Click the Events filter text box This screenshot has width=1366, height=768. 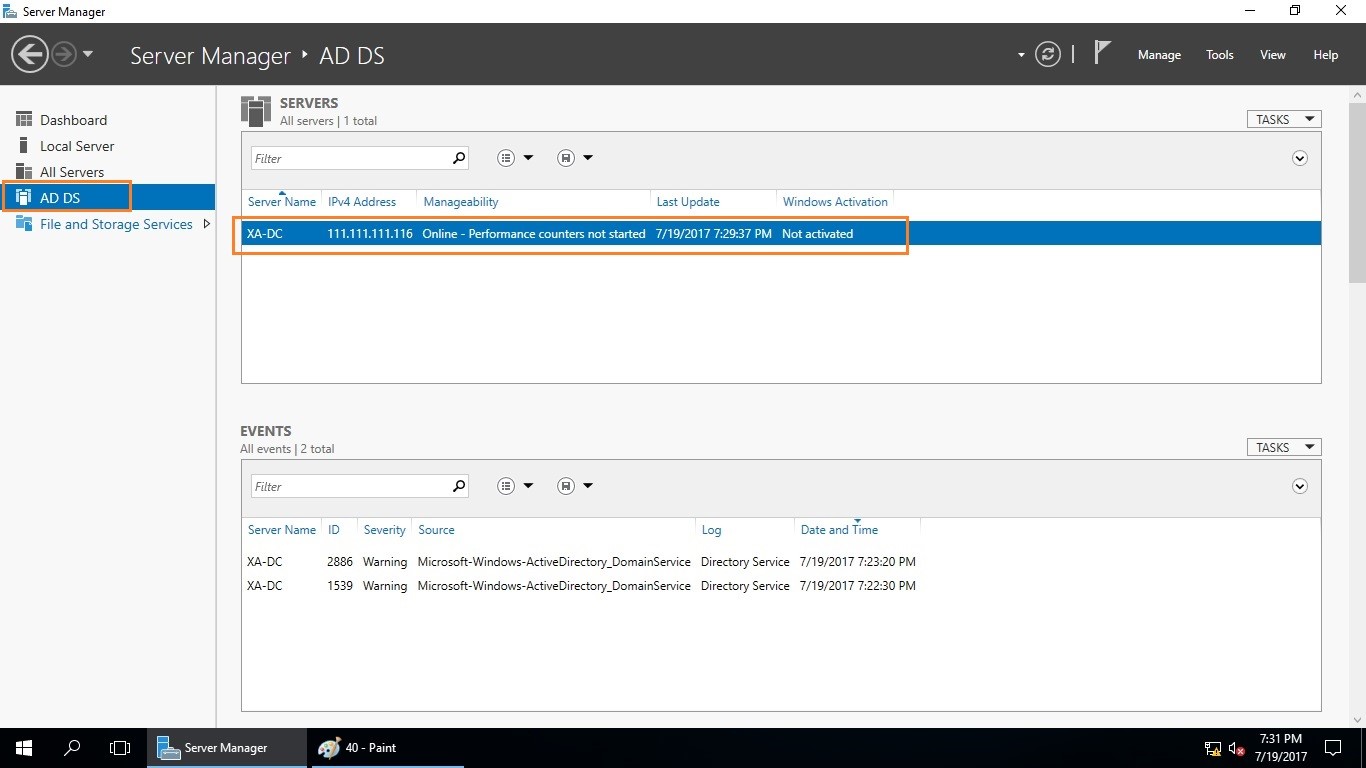pyautogui.click(x=349, y=486)
